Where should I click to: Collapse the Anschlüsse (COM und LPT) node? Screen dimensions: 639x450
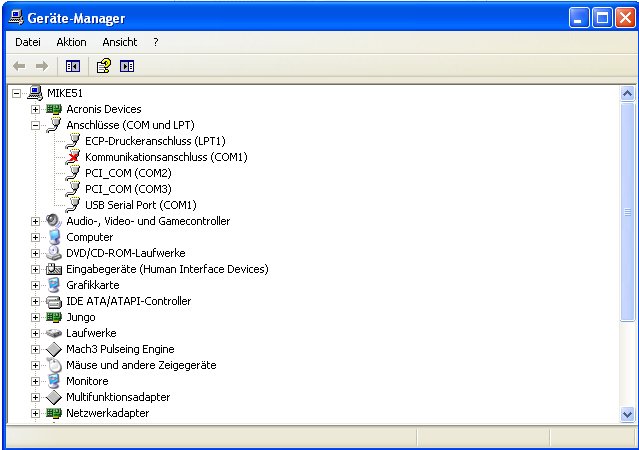(x=35, y=125)
